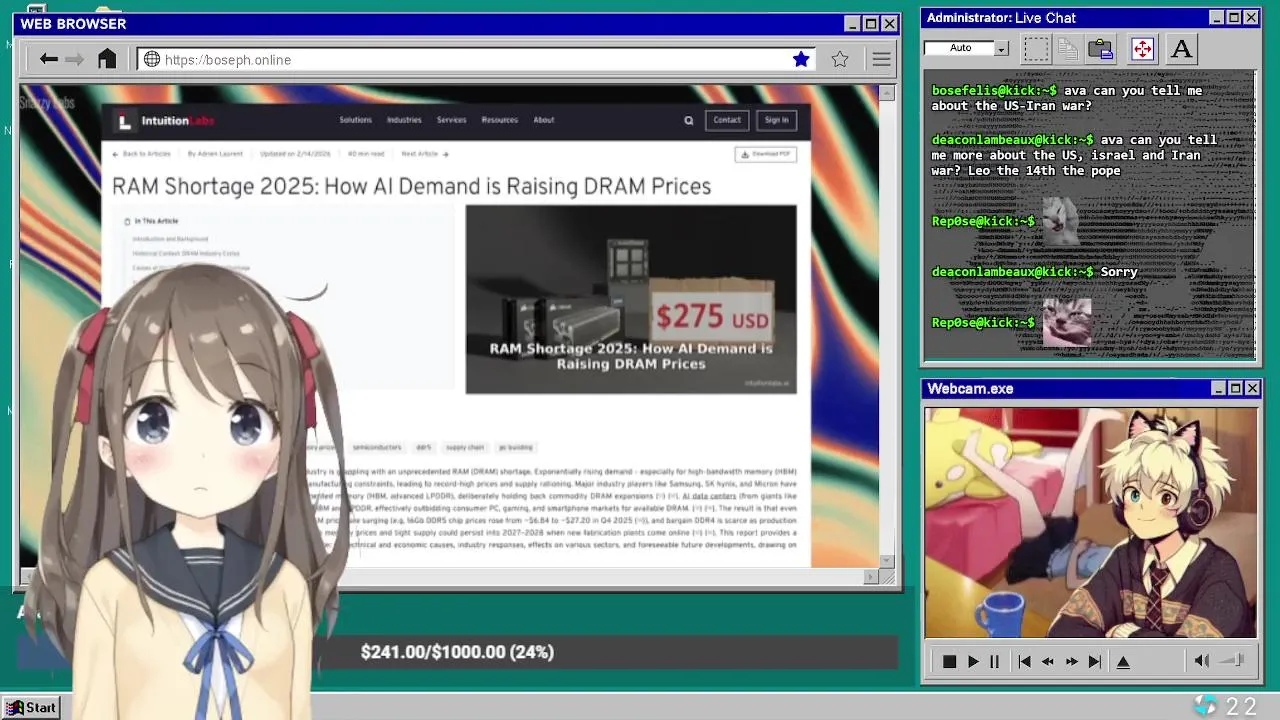Viewport: 1280px width, 720px height.
Task: Click the letter A font icon
Action: pyautogui.click(x=1181, y=49)
